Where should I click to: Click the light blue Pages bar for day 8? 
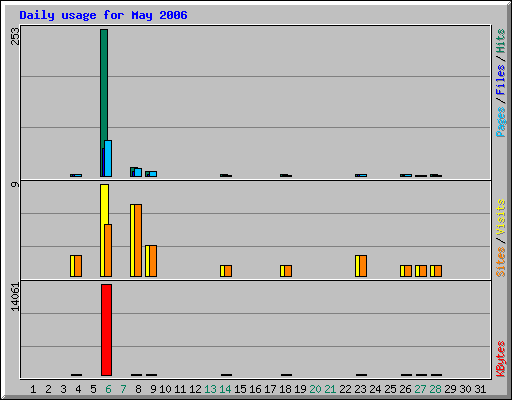[138, 173]
